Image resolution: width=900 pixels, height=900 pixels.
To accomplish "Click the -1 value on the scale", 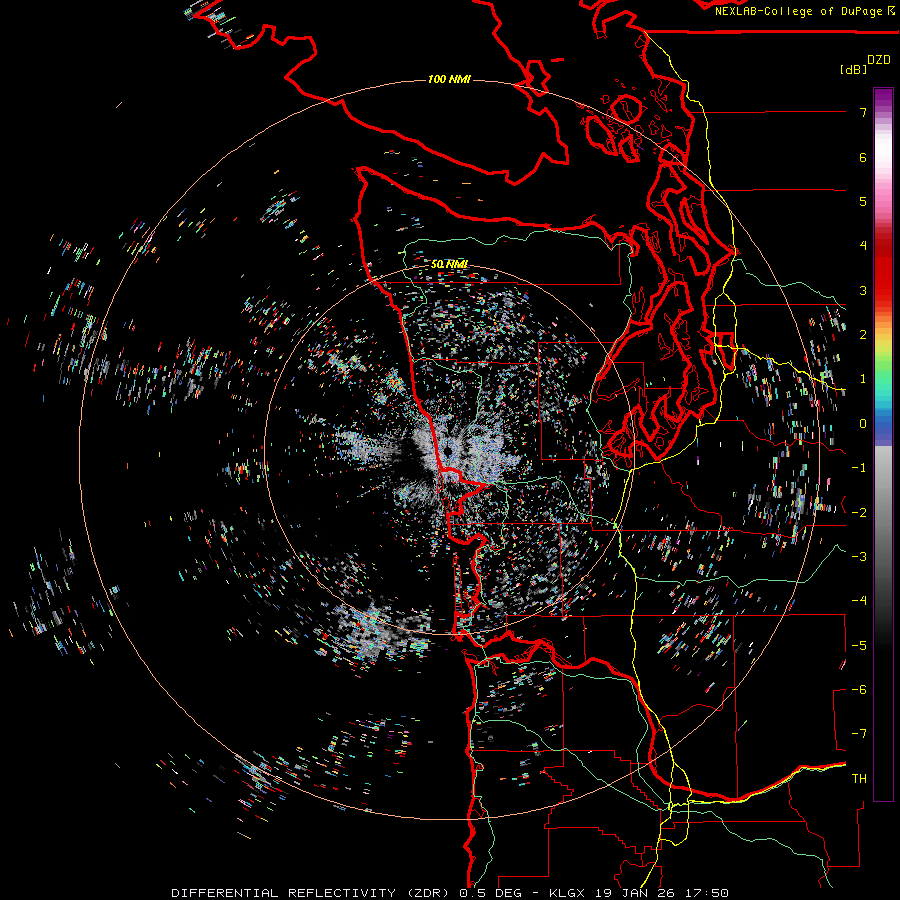I will pyautogui.click(x=859, y=468).
